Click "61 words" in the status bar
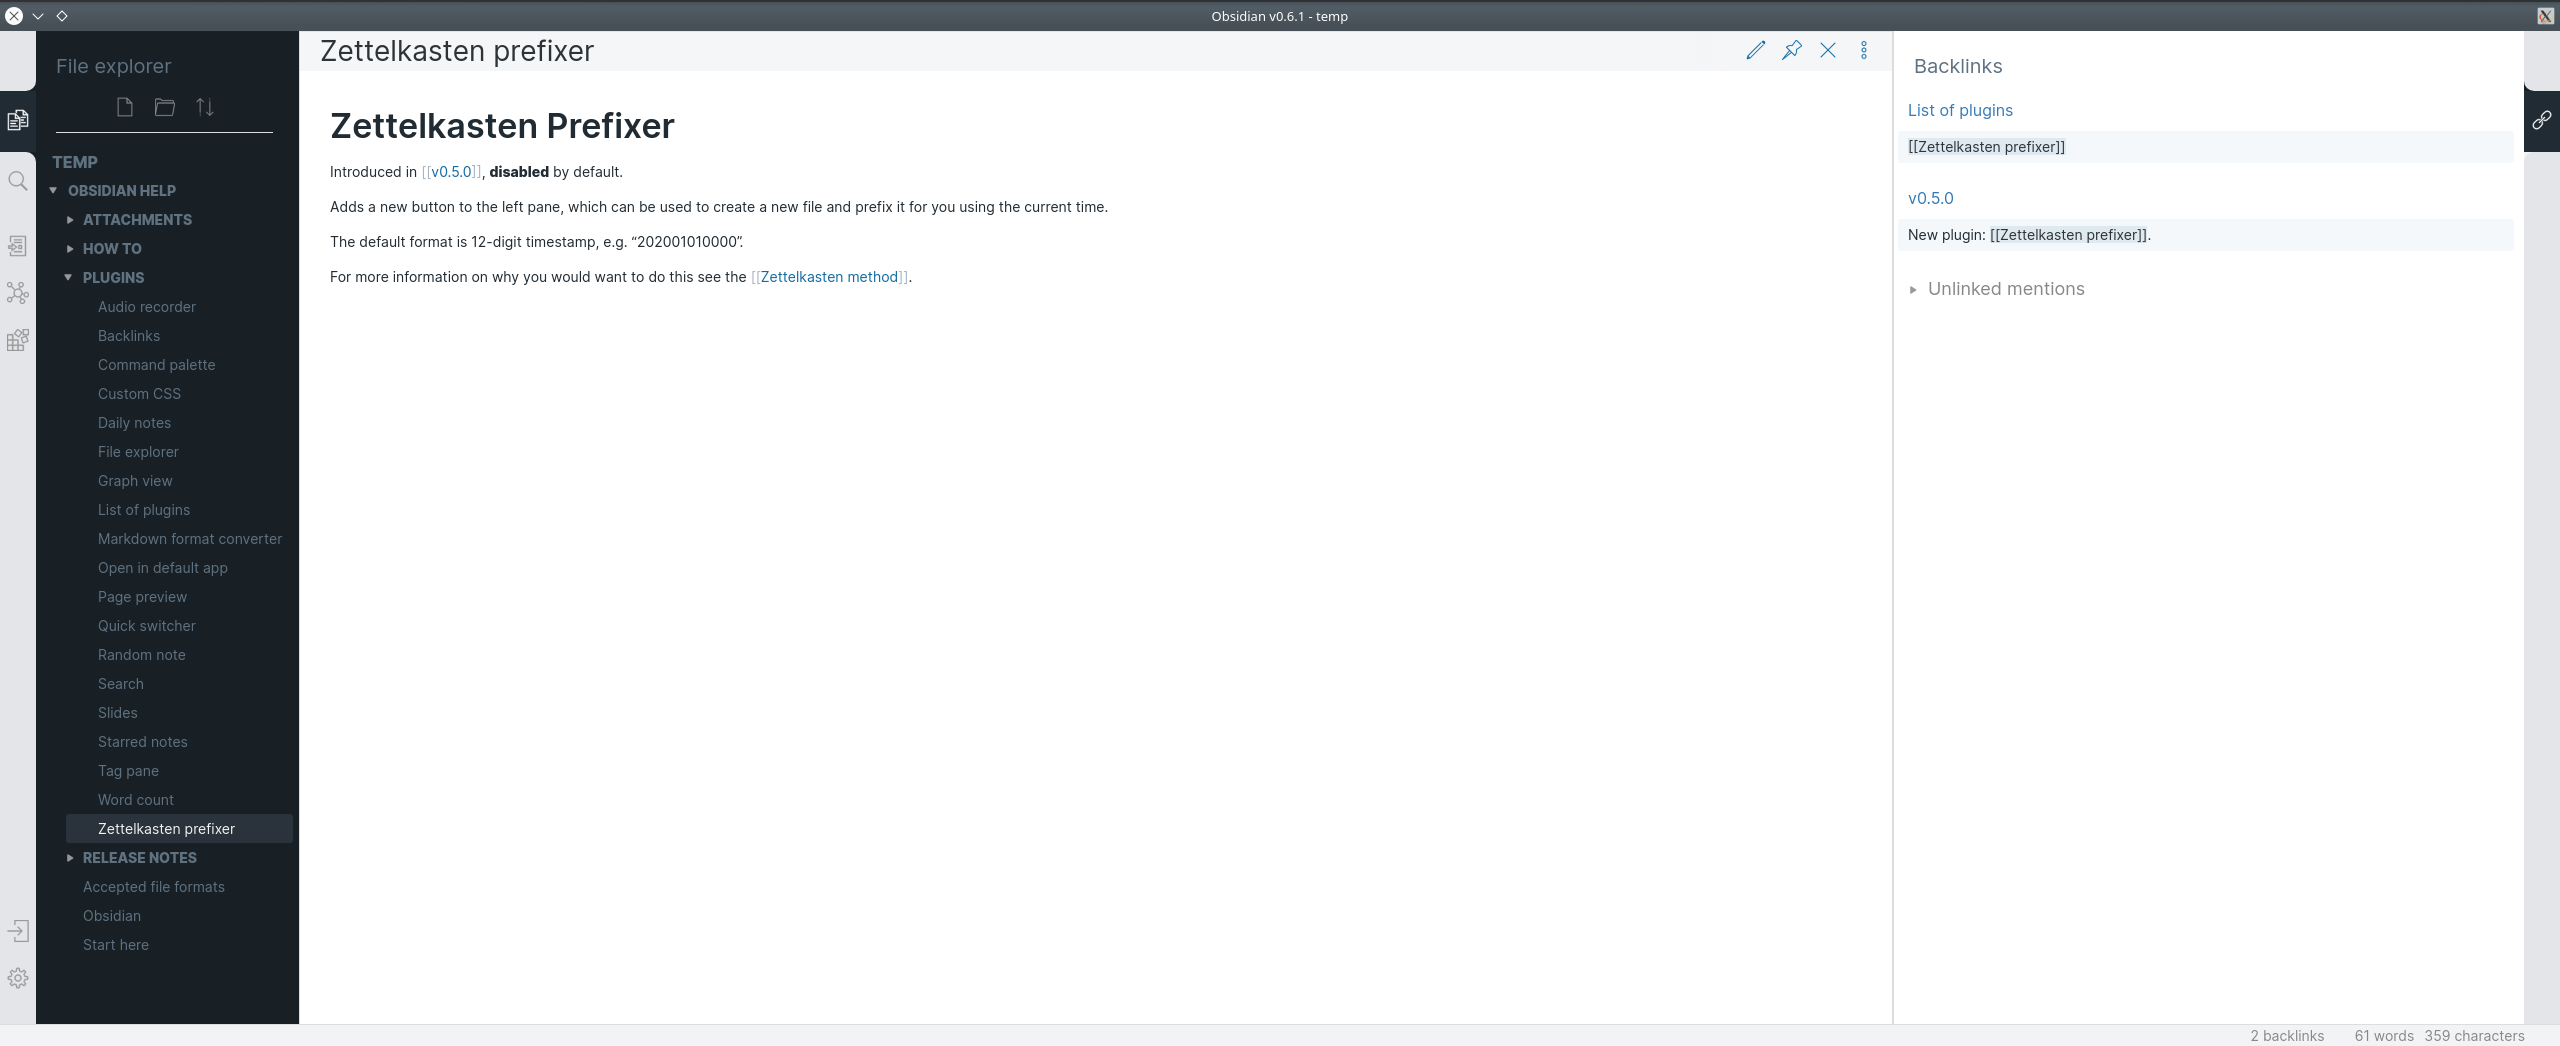The height and width of the screenshot is (1046, 2560). (2384, 1036)
